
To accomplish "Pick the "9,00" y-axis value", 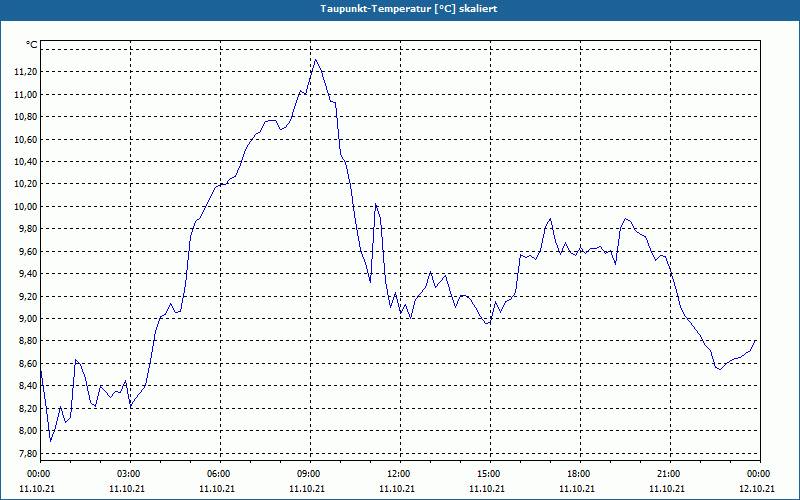I will click(27, 319).
